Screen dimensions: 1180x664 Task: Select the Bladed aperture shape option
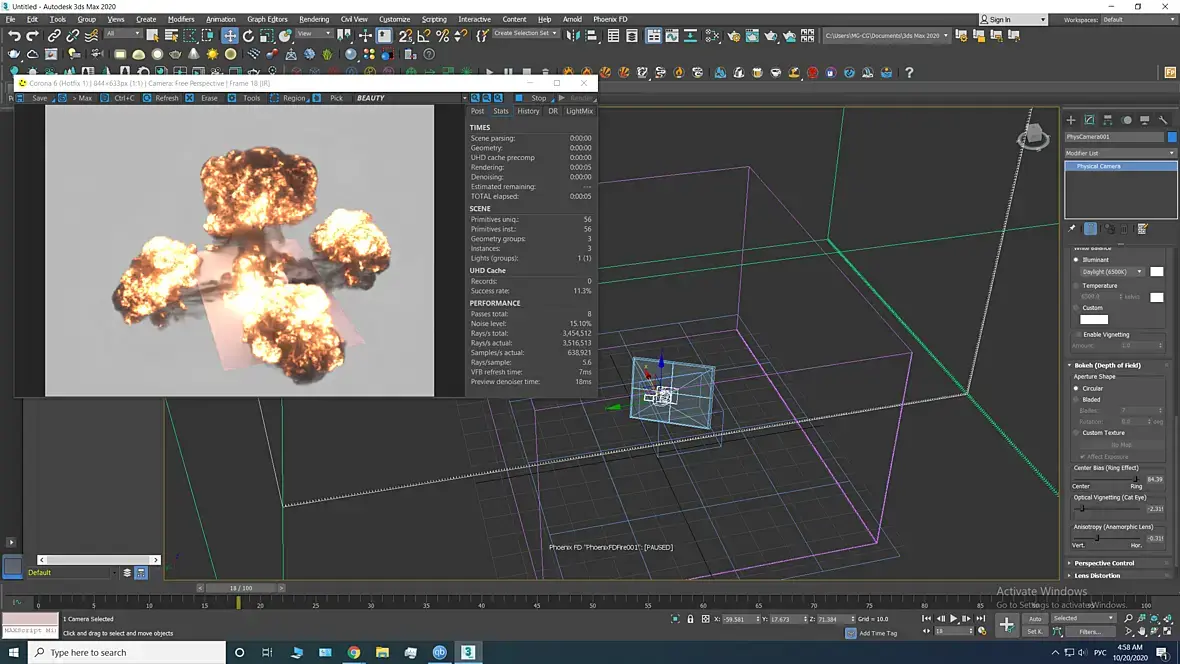[x=1077, y=400]
